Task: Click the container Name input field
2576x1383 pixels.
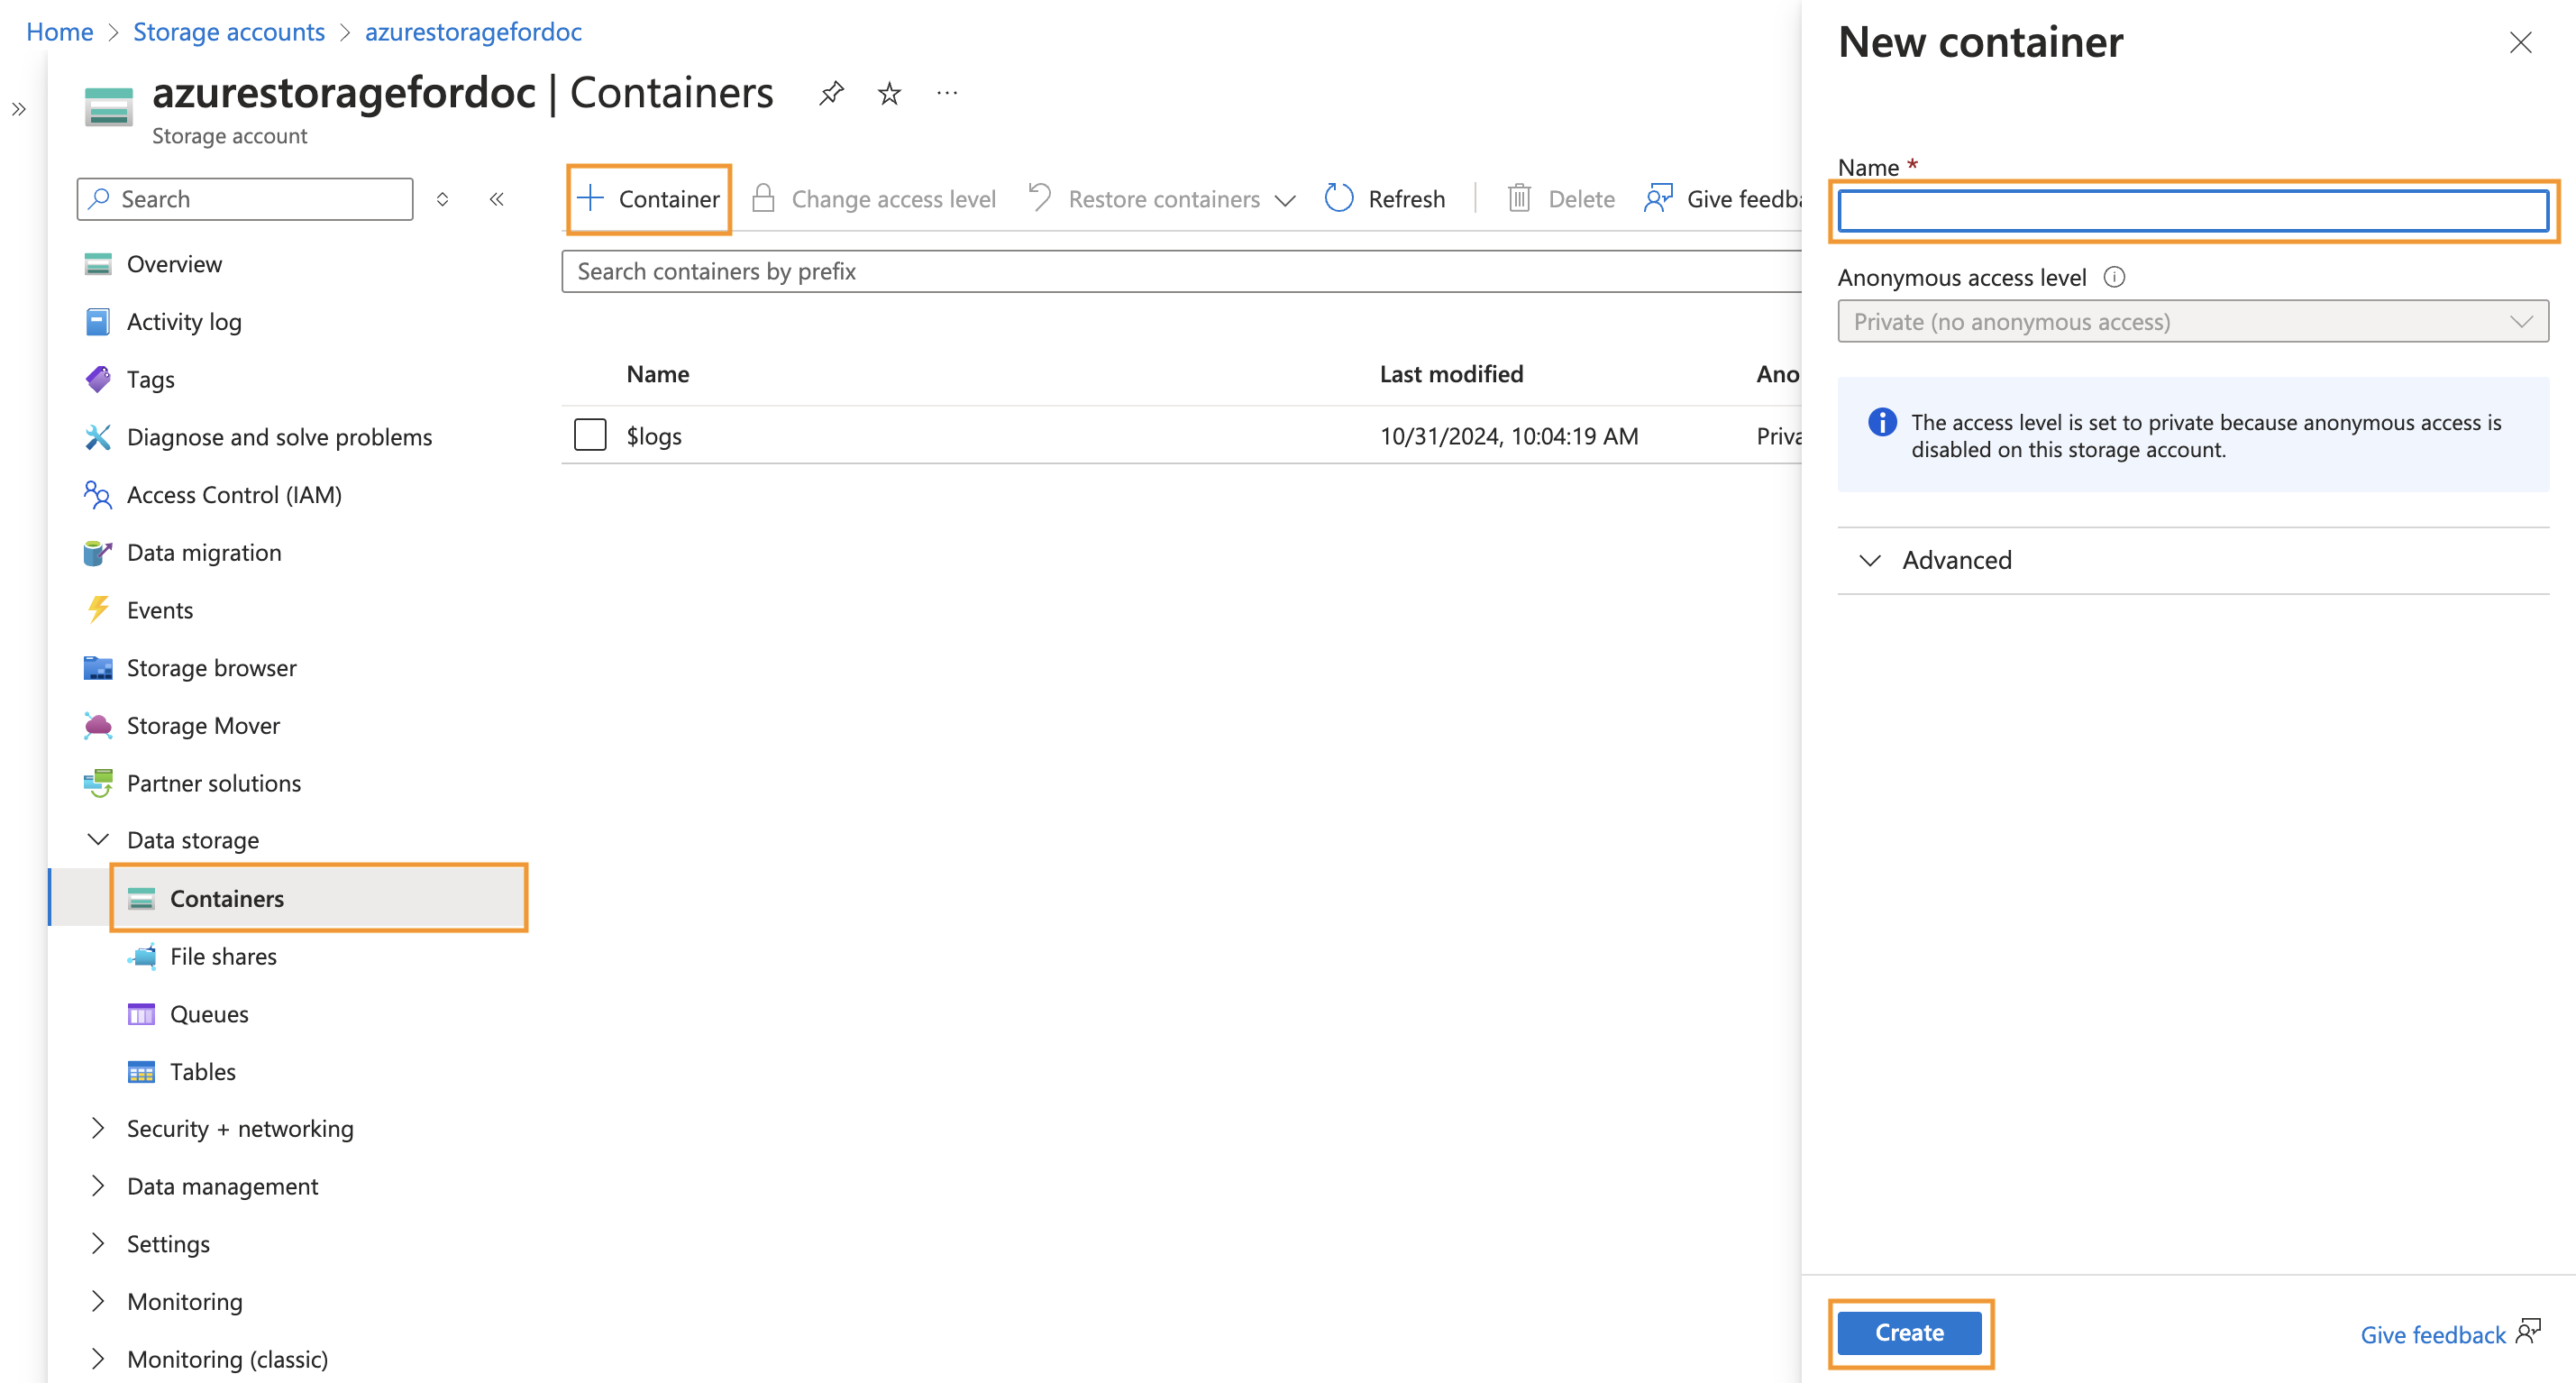Action: pyautogui.click(x=2192, y=211)
